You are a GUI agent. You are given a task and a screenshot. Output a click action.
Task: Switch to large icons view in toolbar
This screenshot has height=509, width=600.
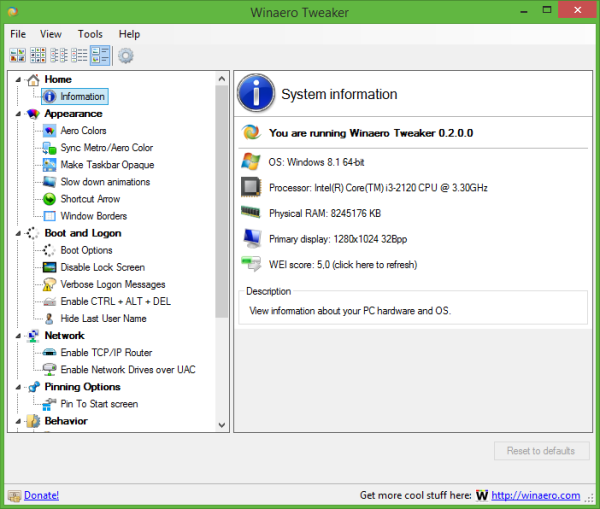pyautogui.click(x=18, y=55)
